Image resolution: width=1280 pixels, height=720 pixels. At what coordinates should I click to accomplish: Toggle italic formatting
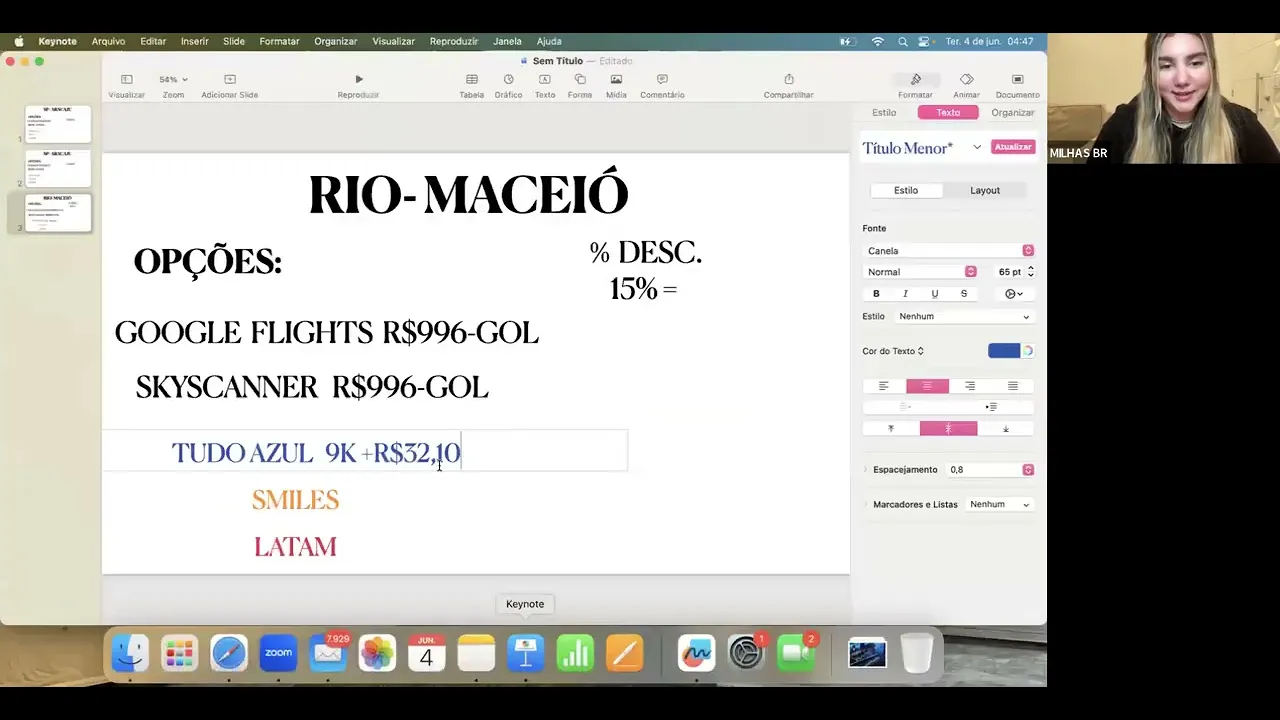905,294
